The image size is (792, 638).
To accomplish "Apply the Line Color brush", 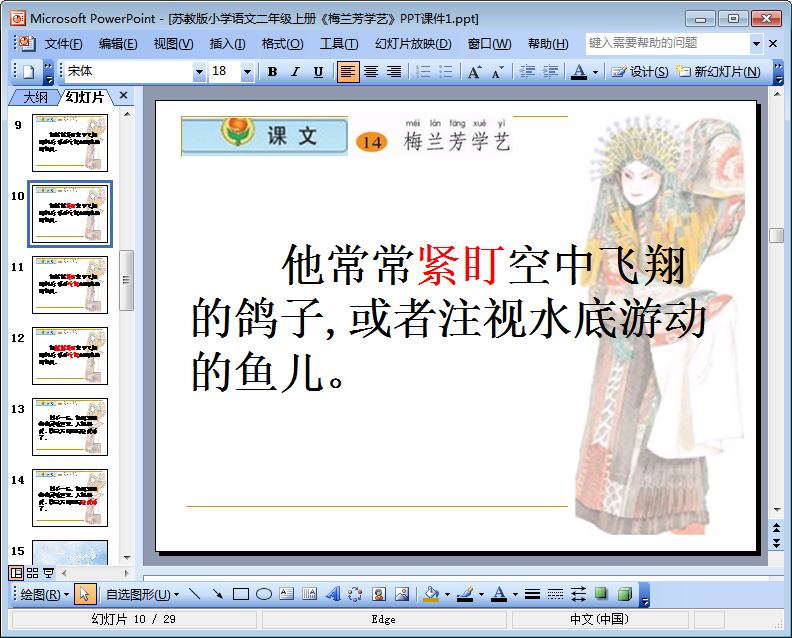I will point(465,594).
